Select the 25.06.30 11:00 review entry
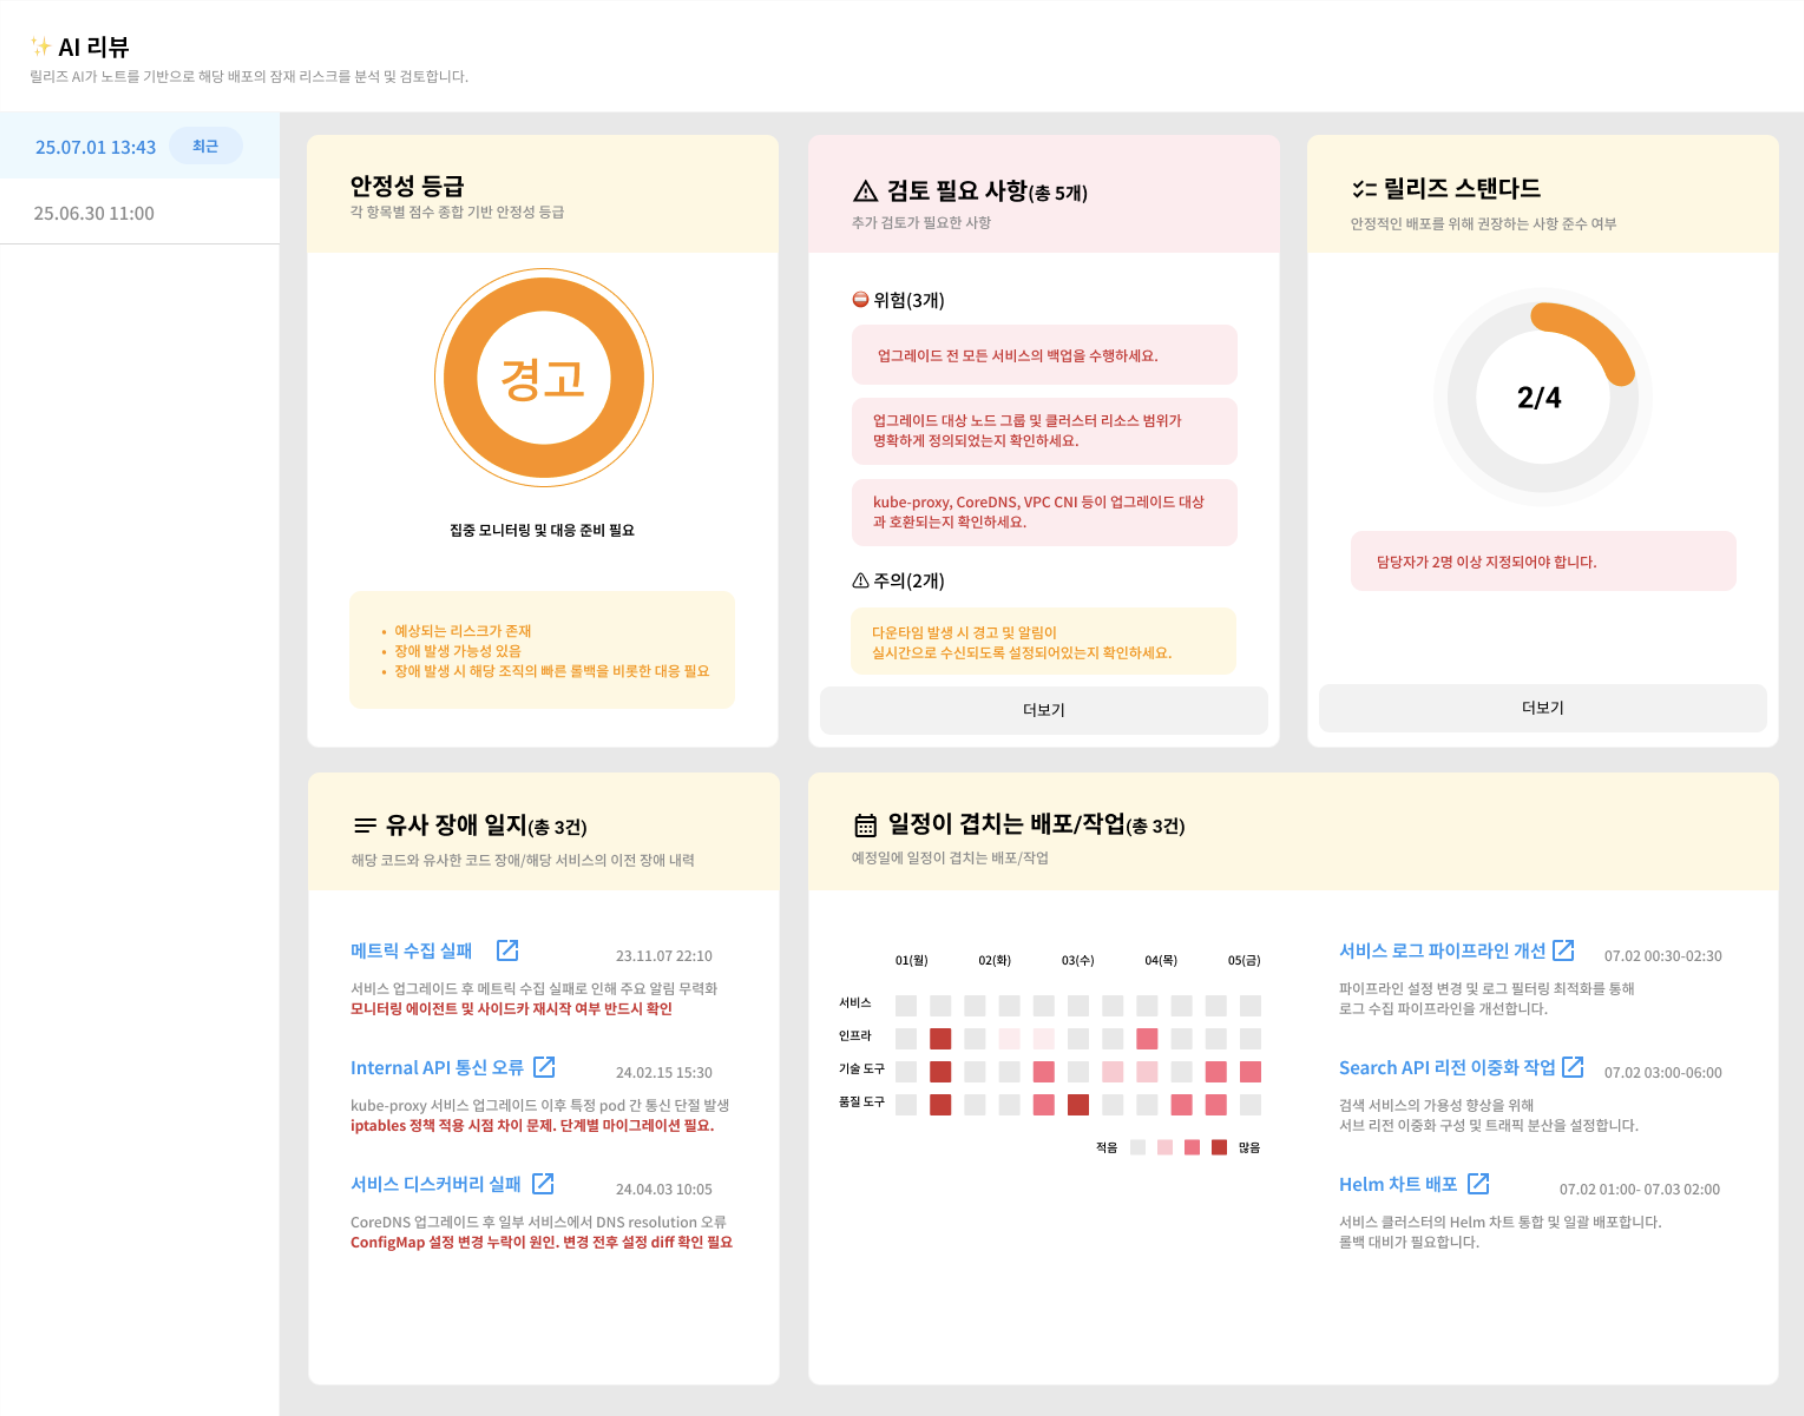Screen dimensions: 1804x1416 (94, 213)
